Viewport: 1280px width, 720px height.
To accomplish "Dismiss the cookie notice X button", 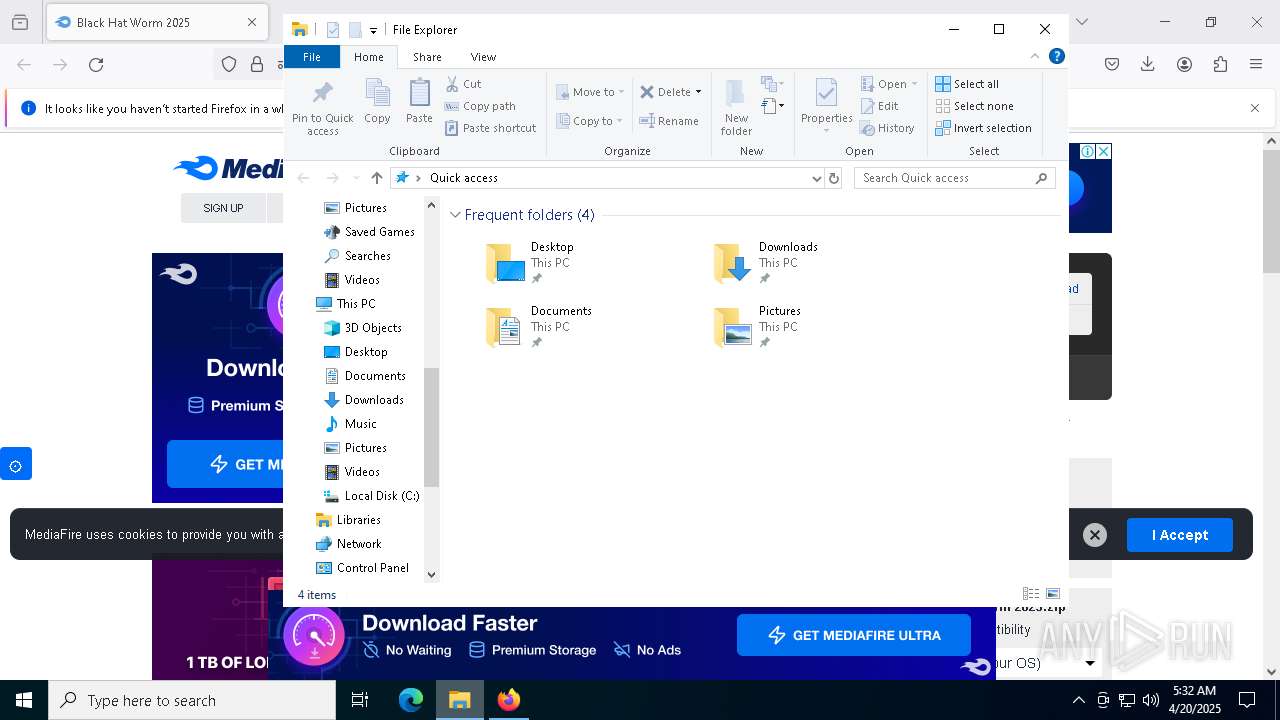I will pos(1095,535).
